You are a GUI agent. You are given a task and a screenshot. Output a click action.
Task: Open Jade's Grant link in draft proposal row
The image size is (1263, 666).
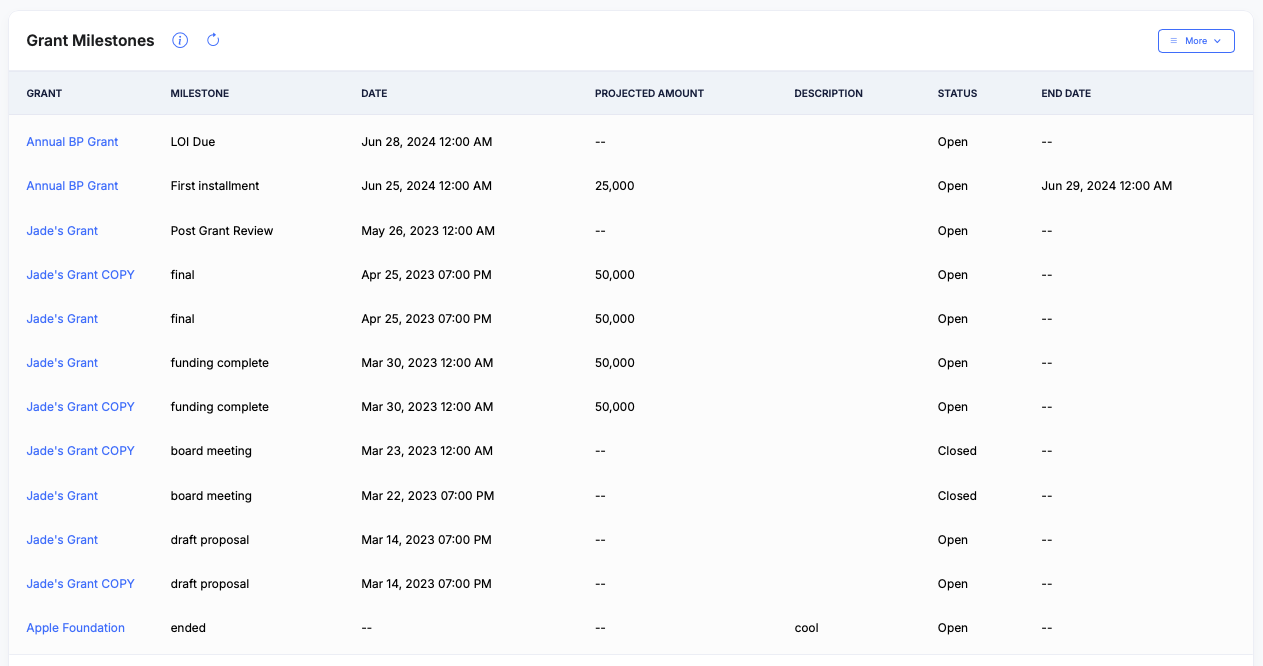pyautogui.click(x=62, y=540)
